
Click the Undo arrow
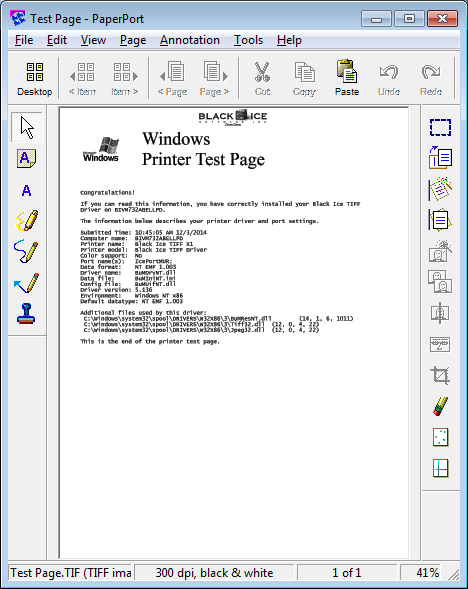click(389, 79)
